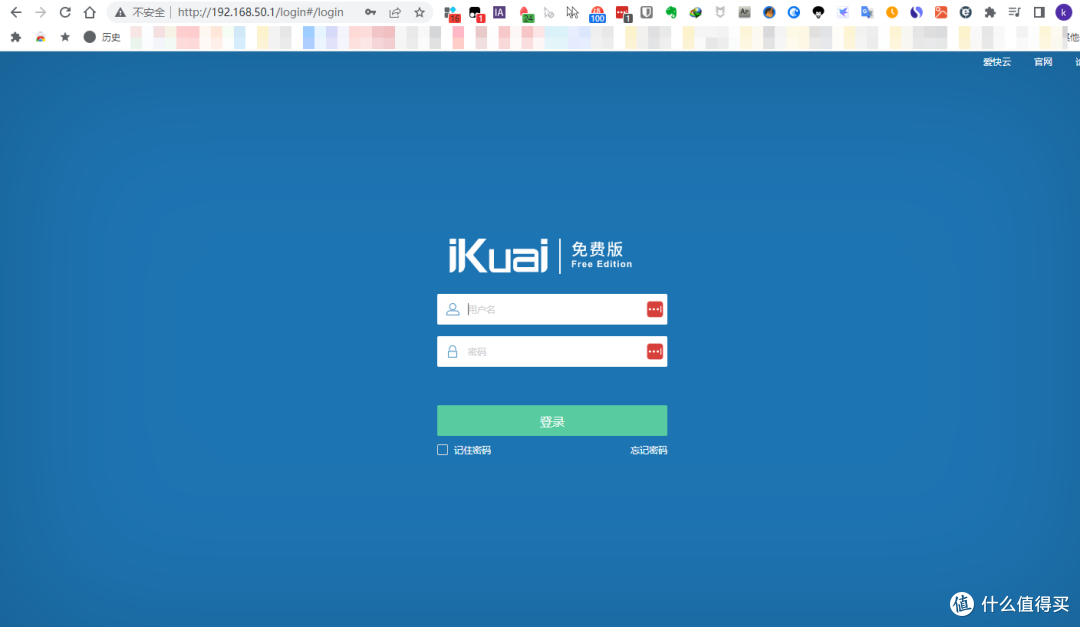Screen dimensions: 1080x627
Task: Click the red password manager icon in password field
Action: click(654, 351)
